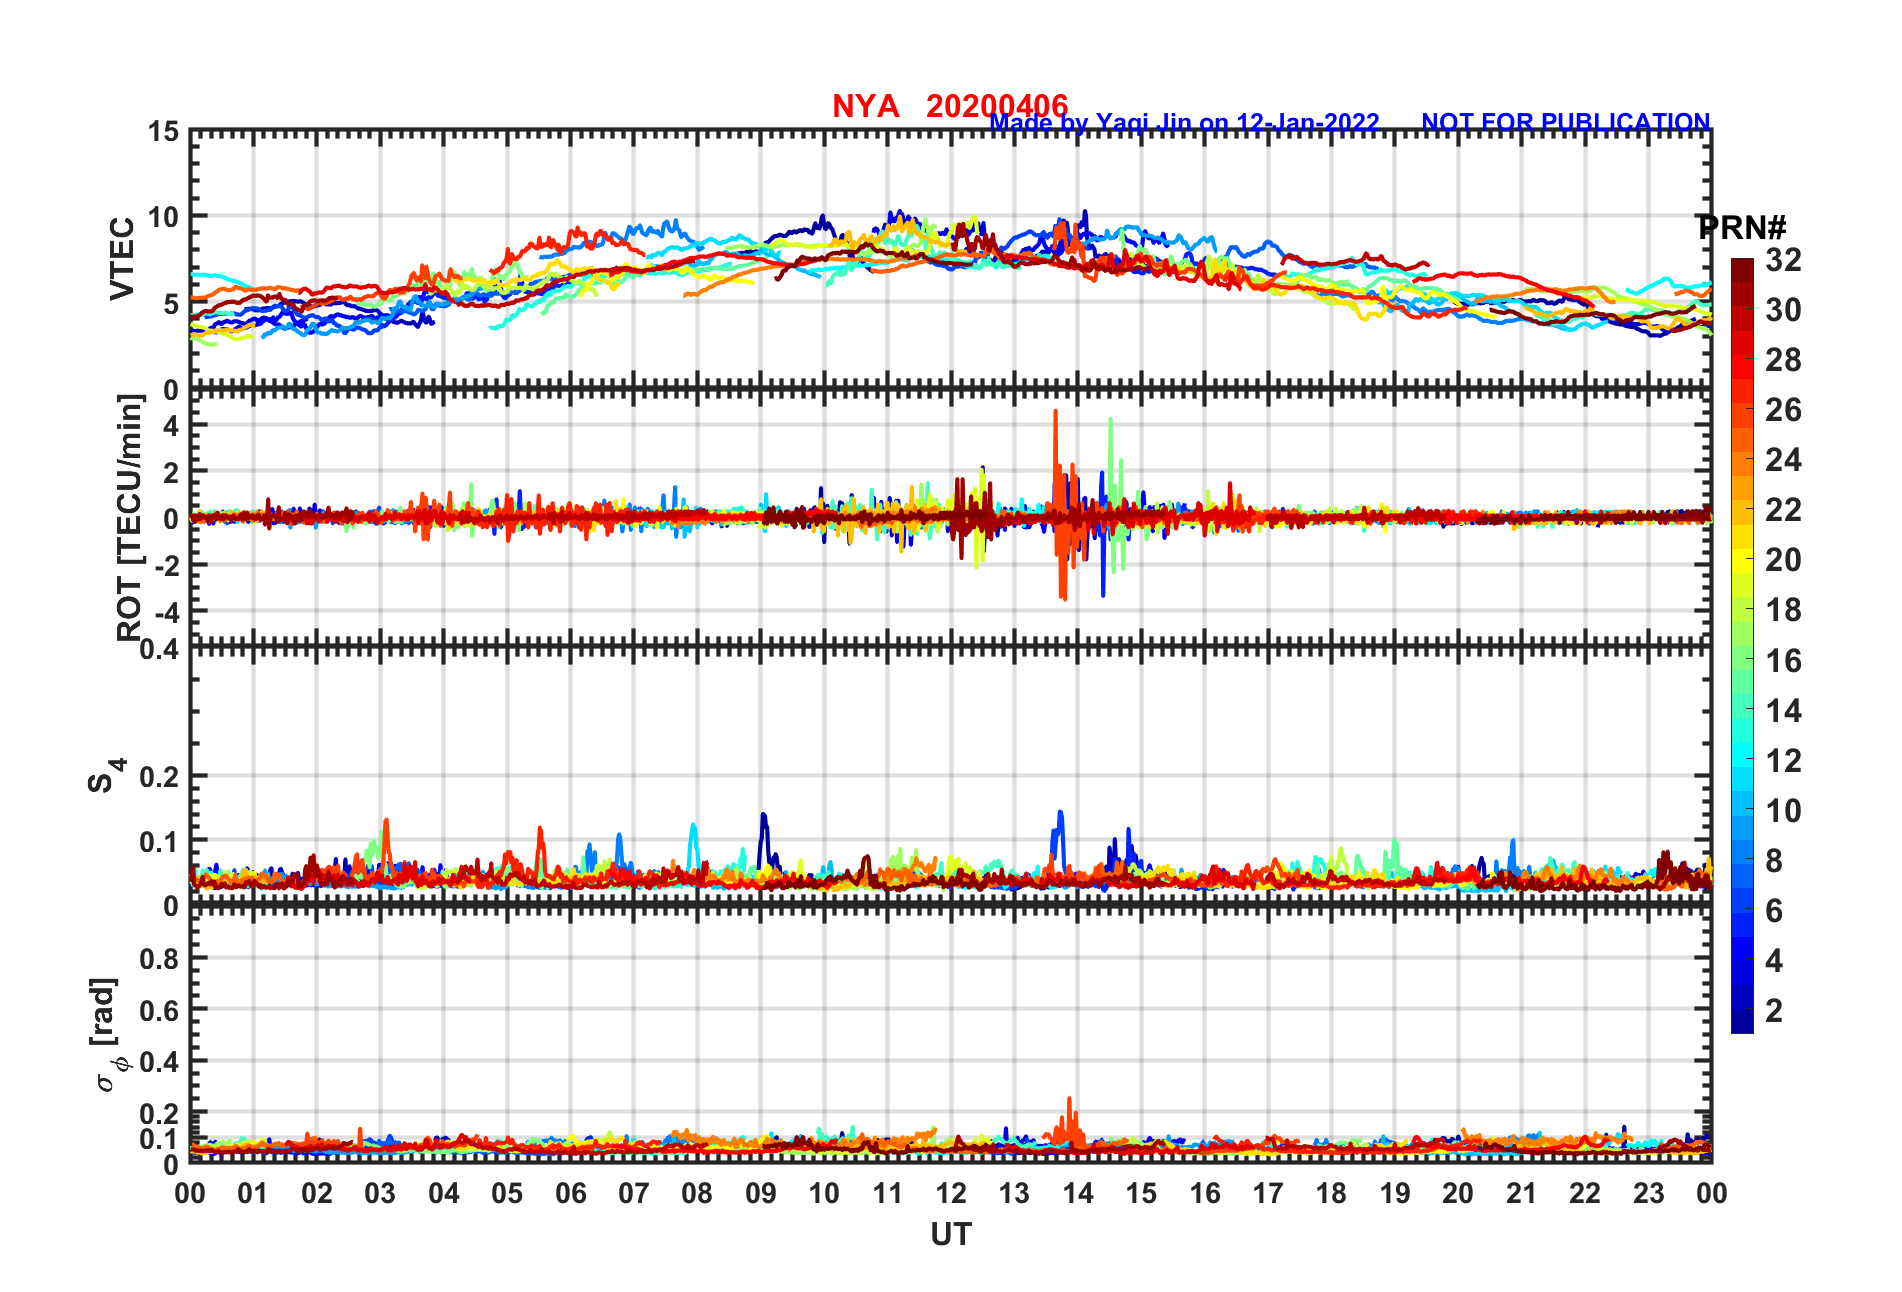
Task: Click the S4 axis tick 0.1
Action: coord(160,842)
